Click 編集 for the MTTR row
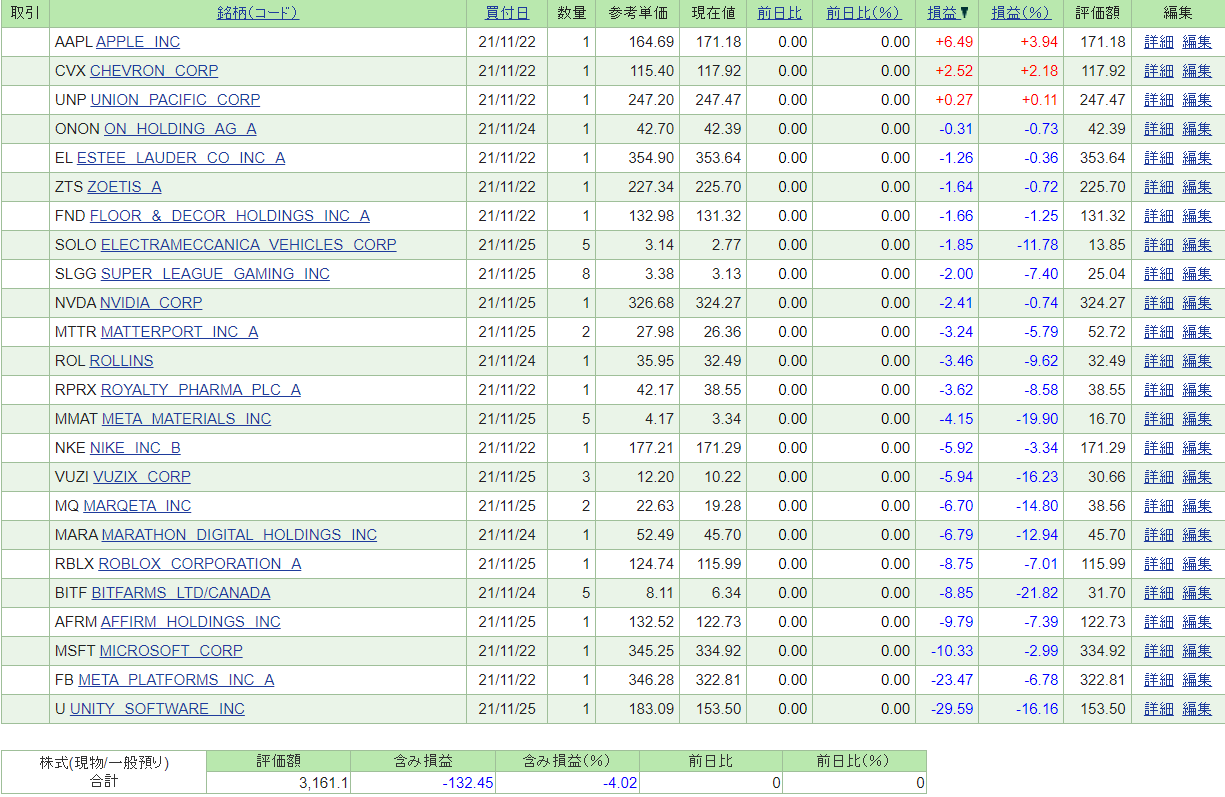Screen dimensions: 1225x797 pyautogui.click(x=1197, y=332)
